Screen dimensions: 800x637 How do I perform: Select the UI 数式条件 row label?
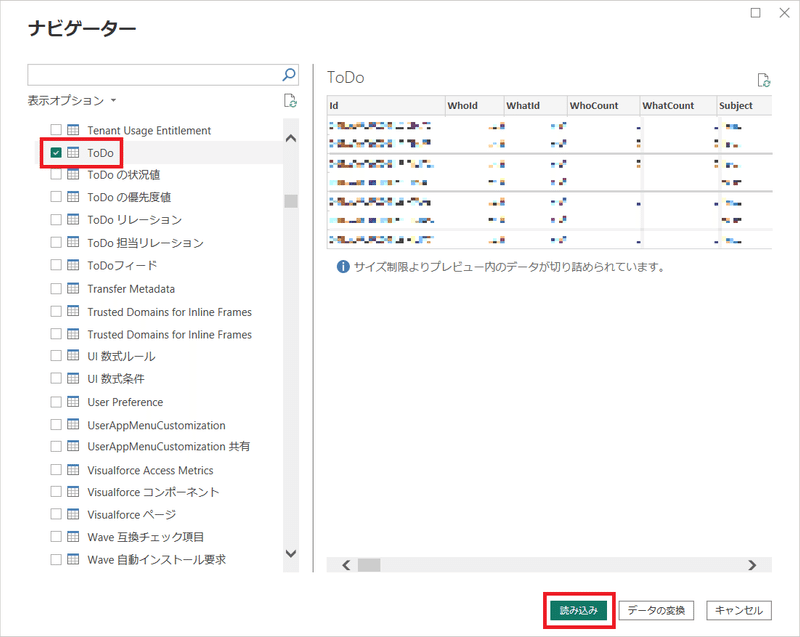pyautogui.click(x=116, y=378)
